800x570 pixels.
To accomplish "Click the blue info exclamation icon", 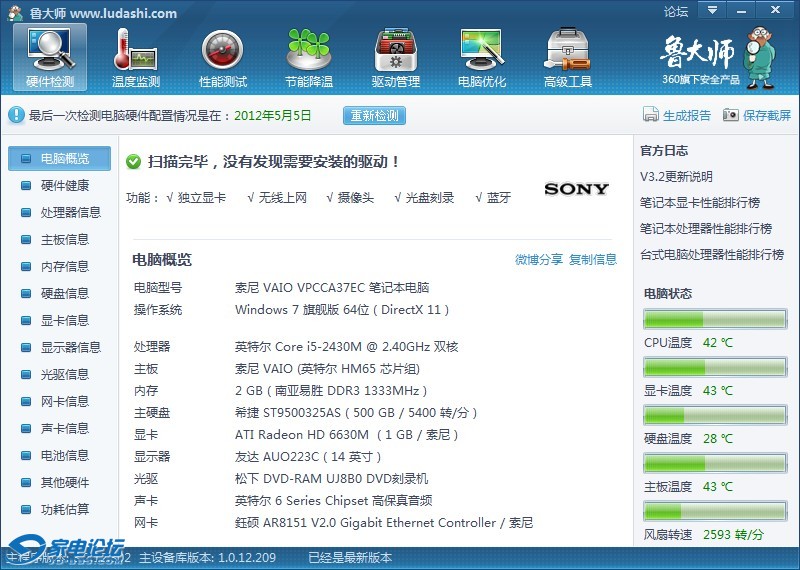I will 16,115.
